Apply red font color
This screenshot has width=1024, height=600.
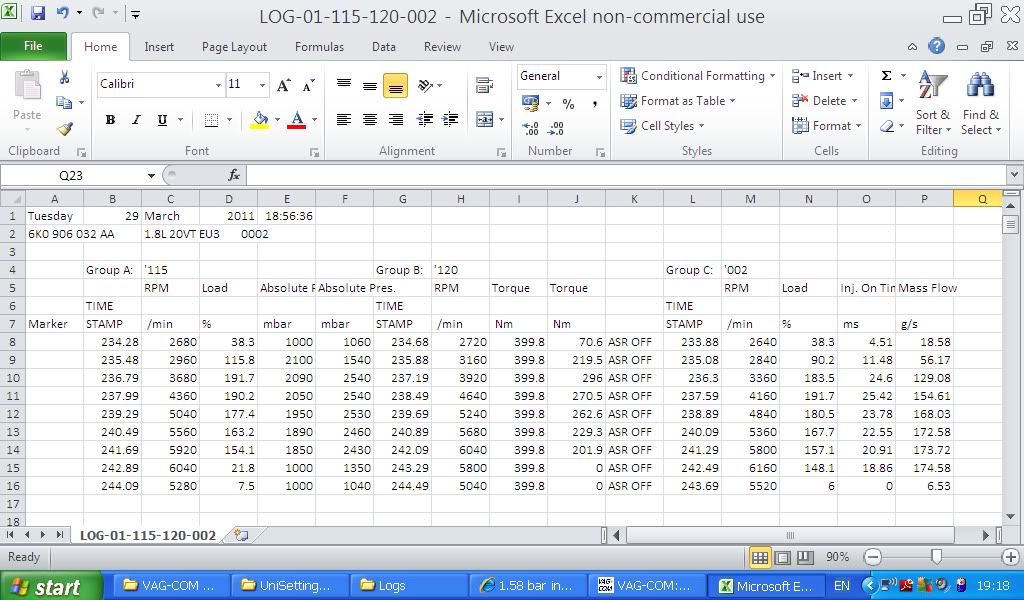[296, 120]
